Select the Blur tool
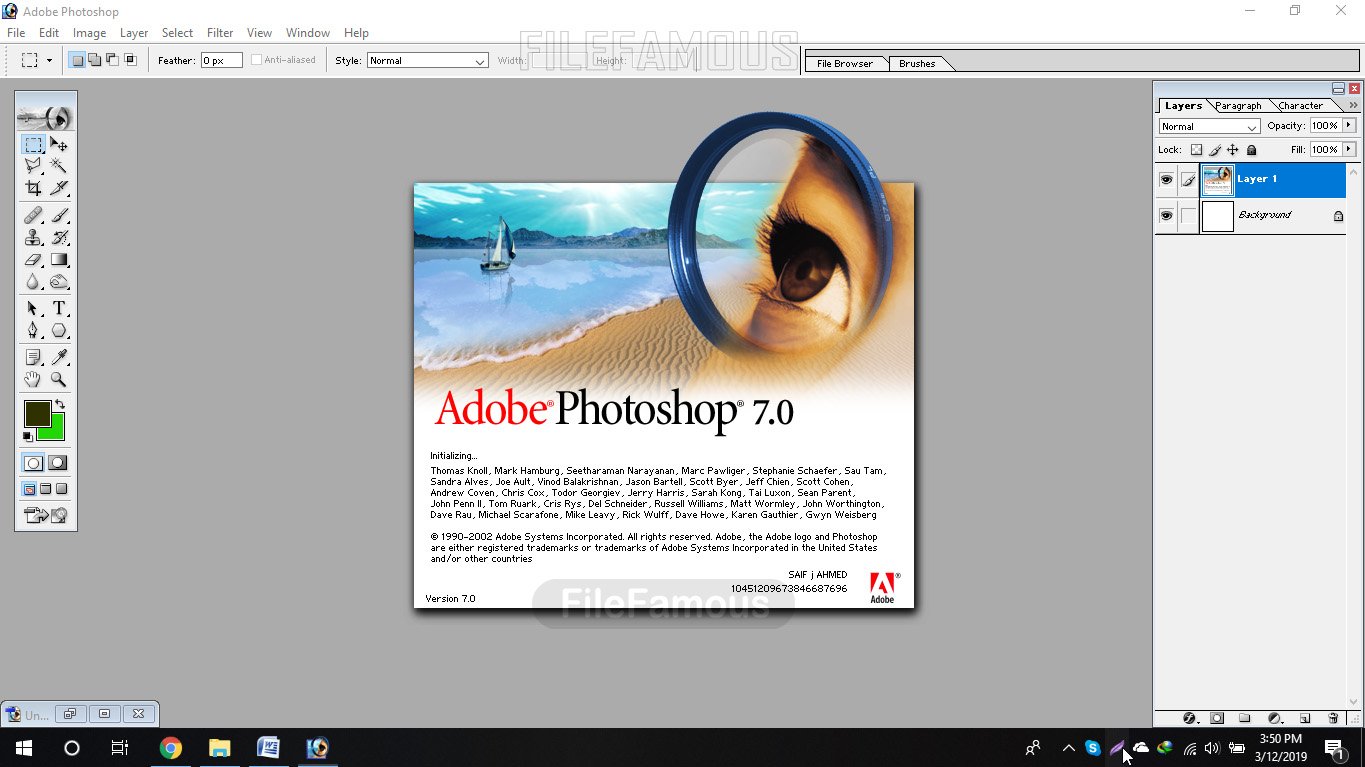Image resolution: width=1365 pixels, height=767 pixels. 33,282
